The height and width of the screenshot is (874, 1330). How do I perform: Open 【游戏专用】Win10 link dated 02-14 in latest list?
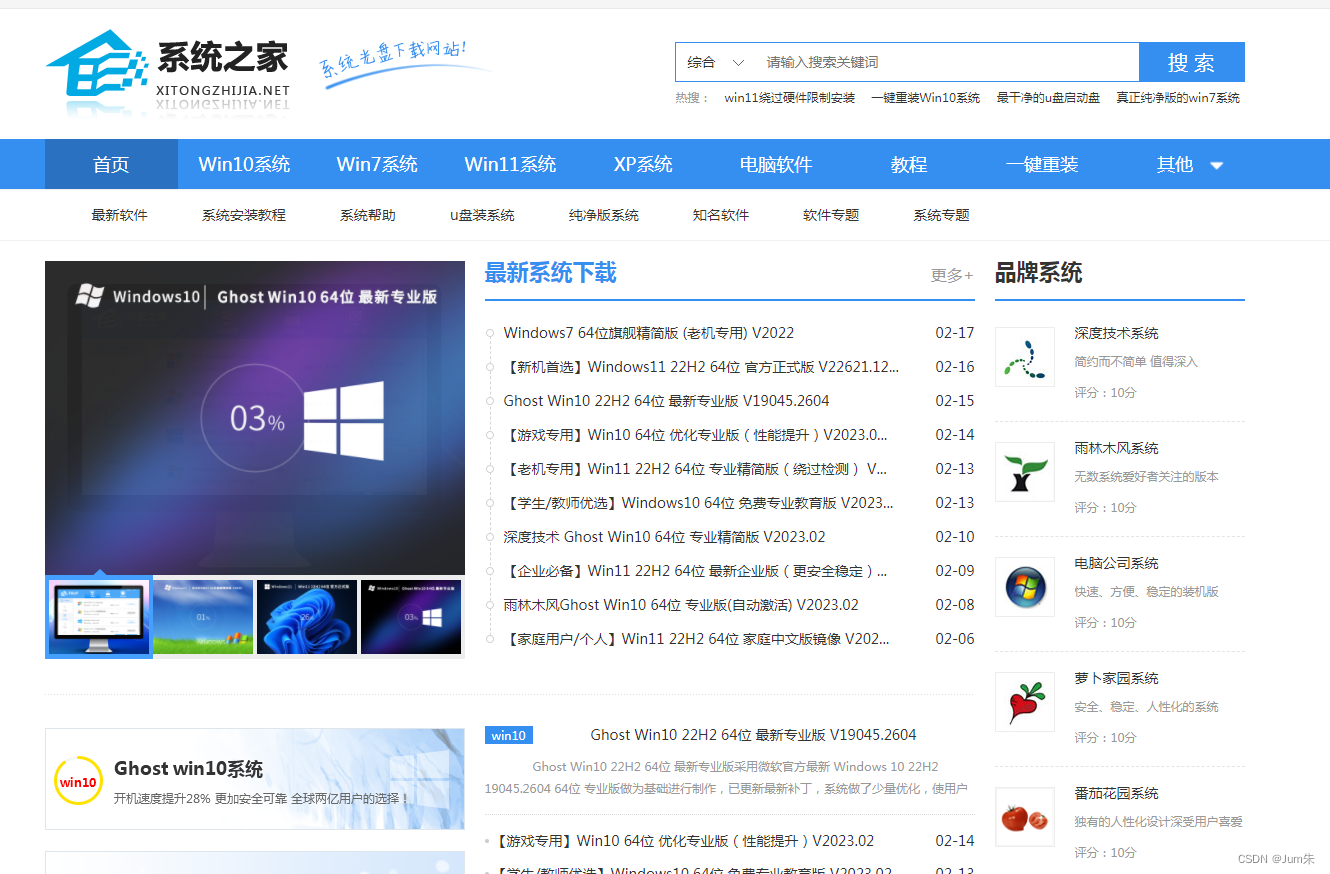pyautogui.click(x=696, y=435)
